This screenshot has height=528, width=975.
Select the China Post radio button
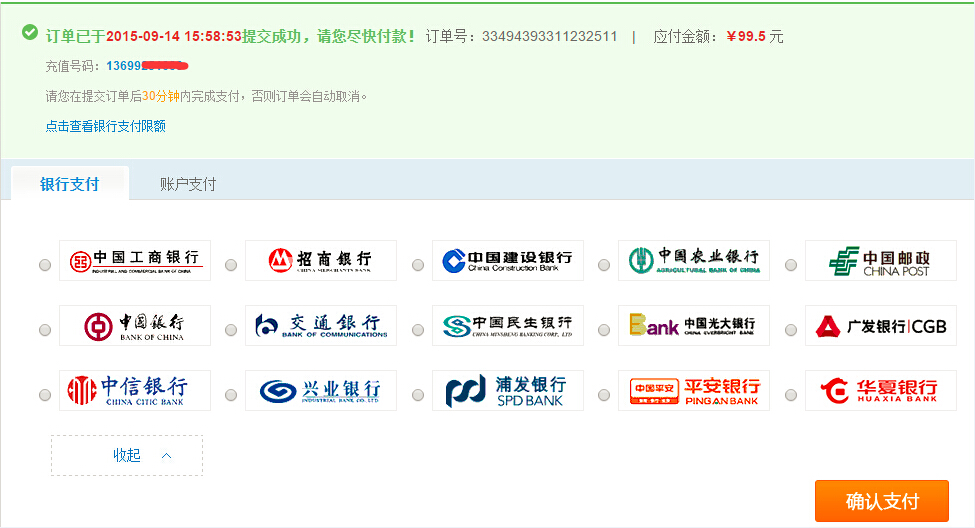(x=791, y=265)
